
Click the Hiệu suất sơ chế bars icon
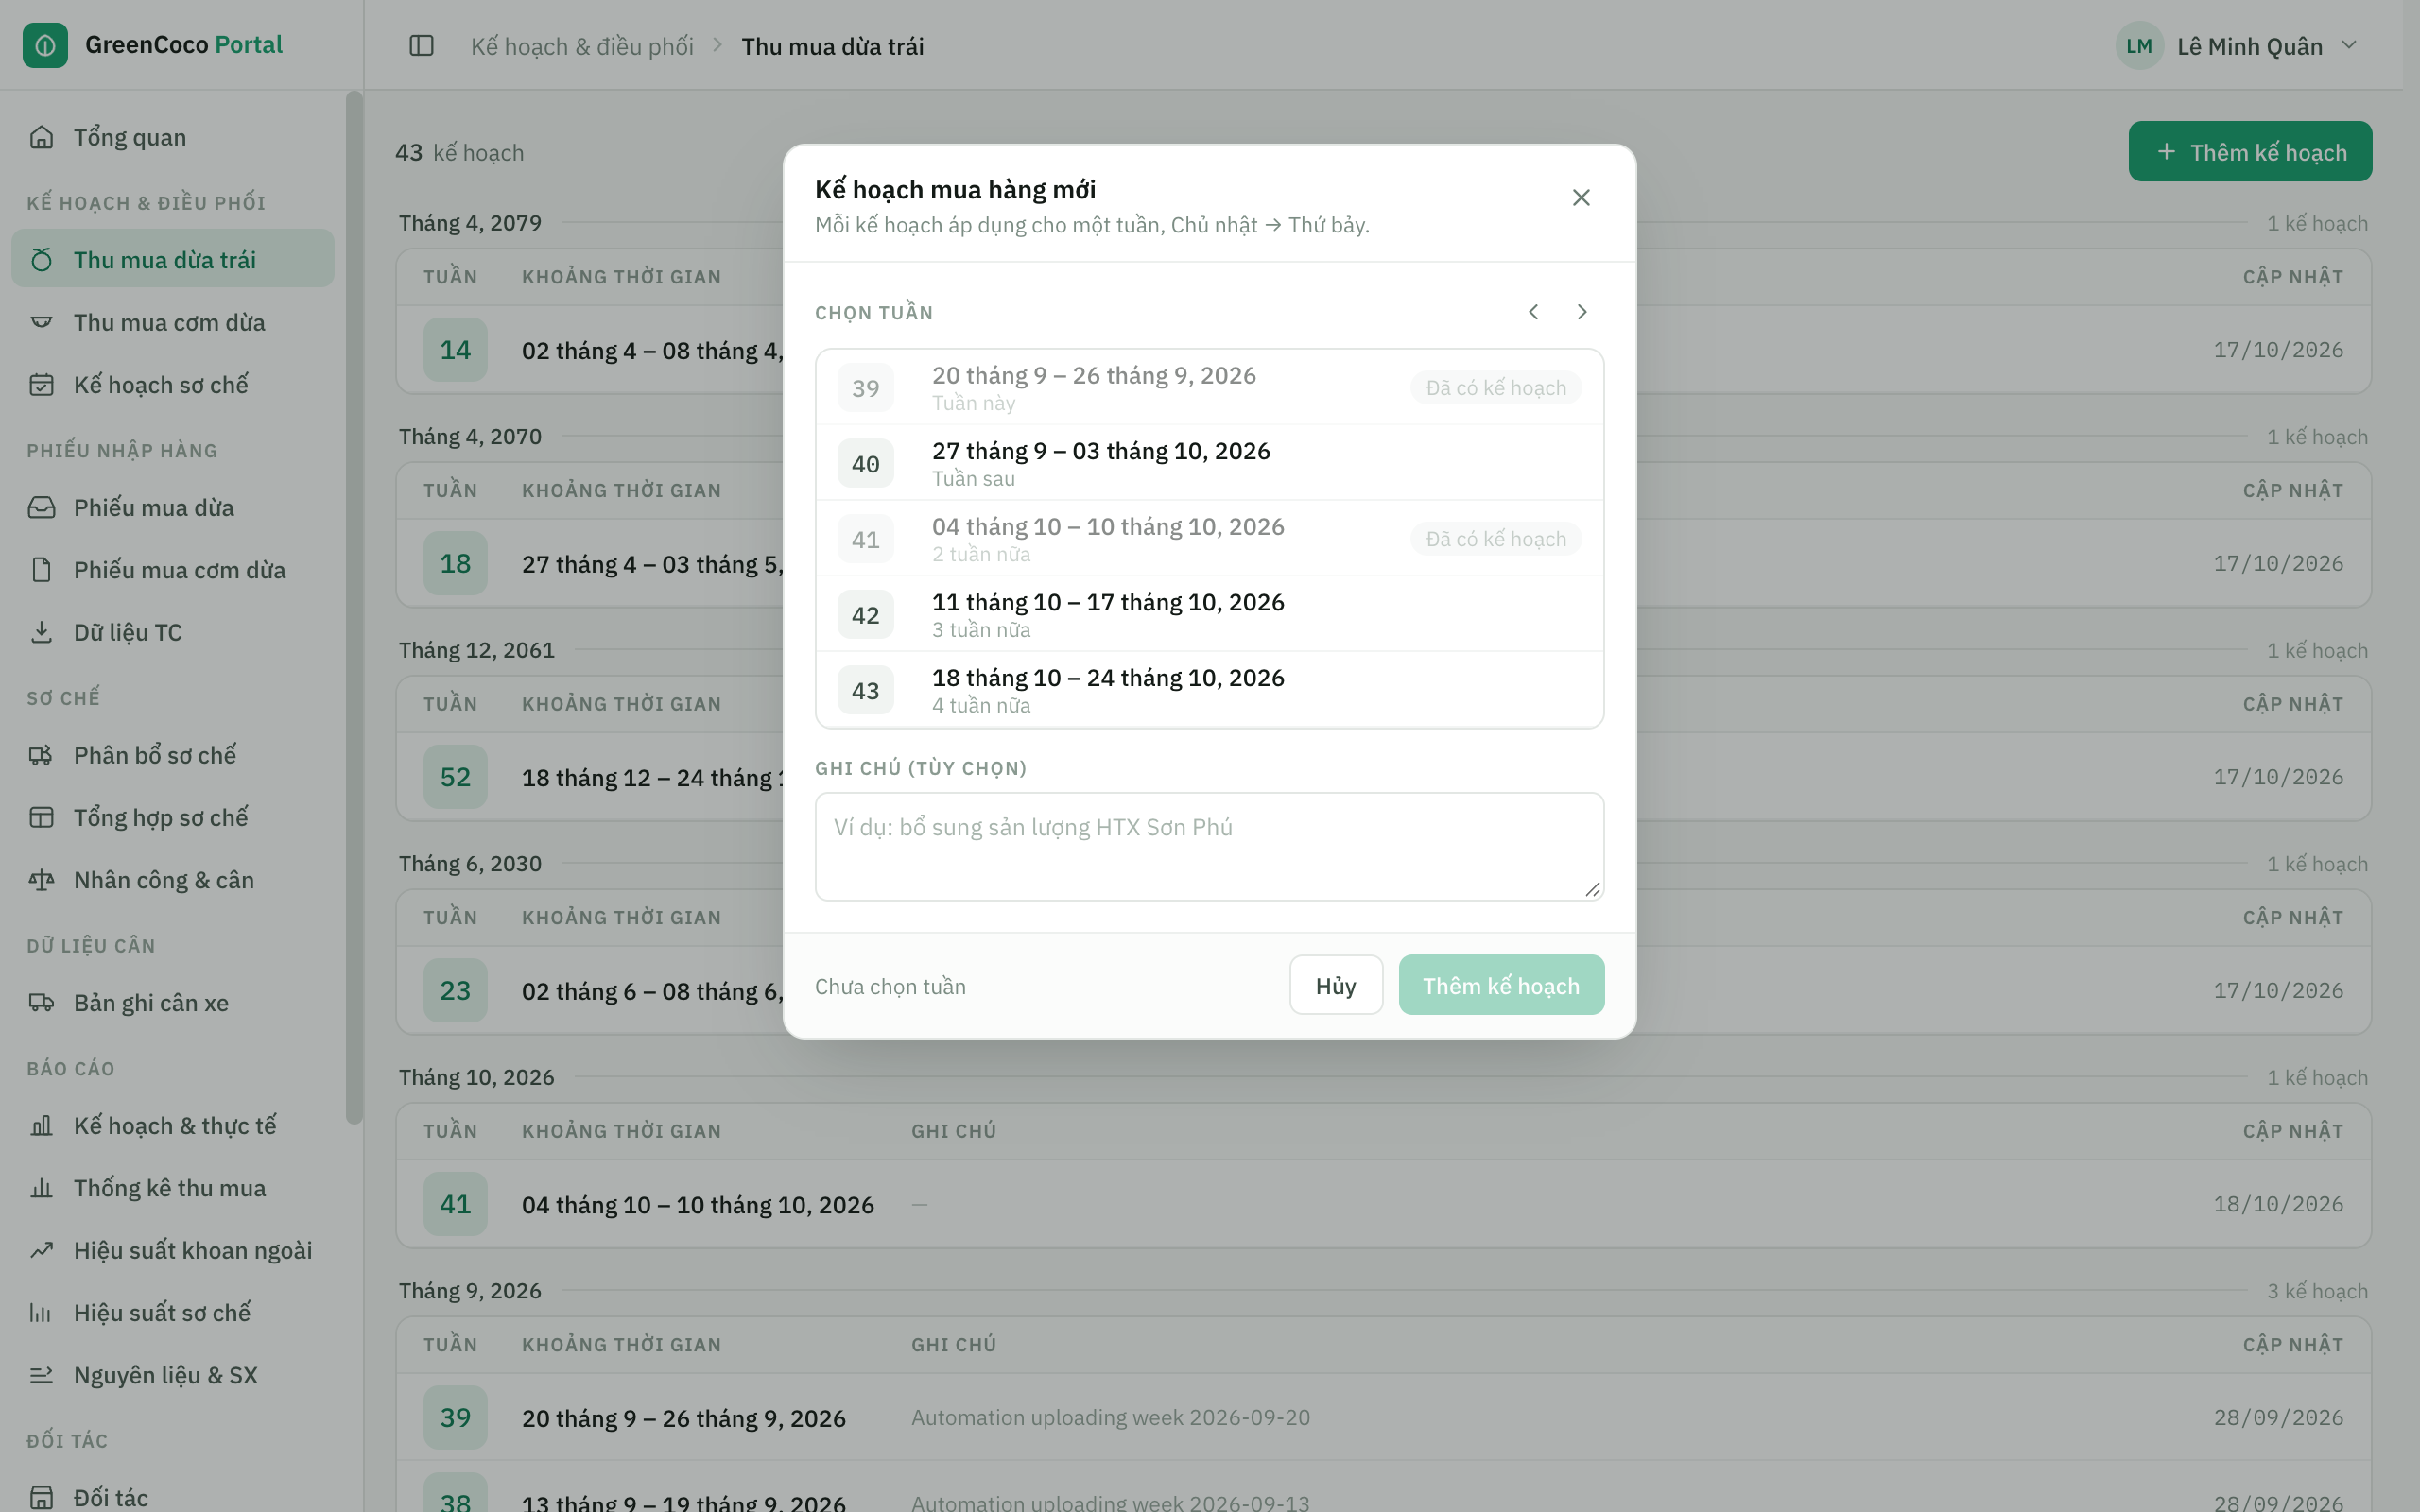[x=41, y=1312]
